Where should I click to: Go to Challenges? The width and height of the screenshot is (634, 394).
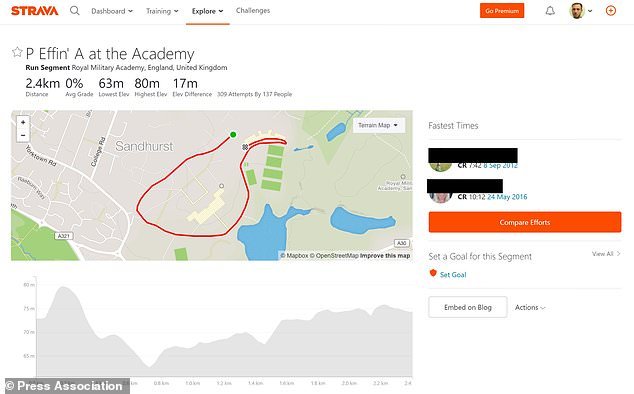pyautogui.click(x=253, y=11)
